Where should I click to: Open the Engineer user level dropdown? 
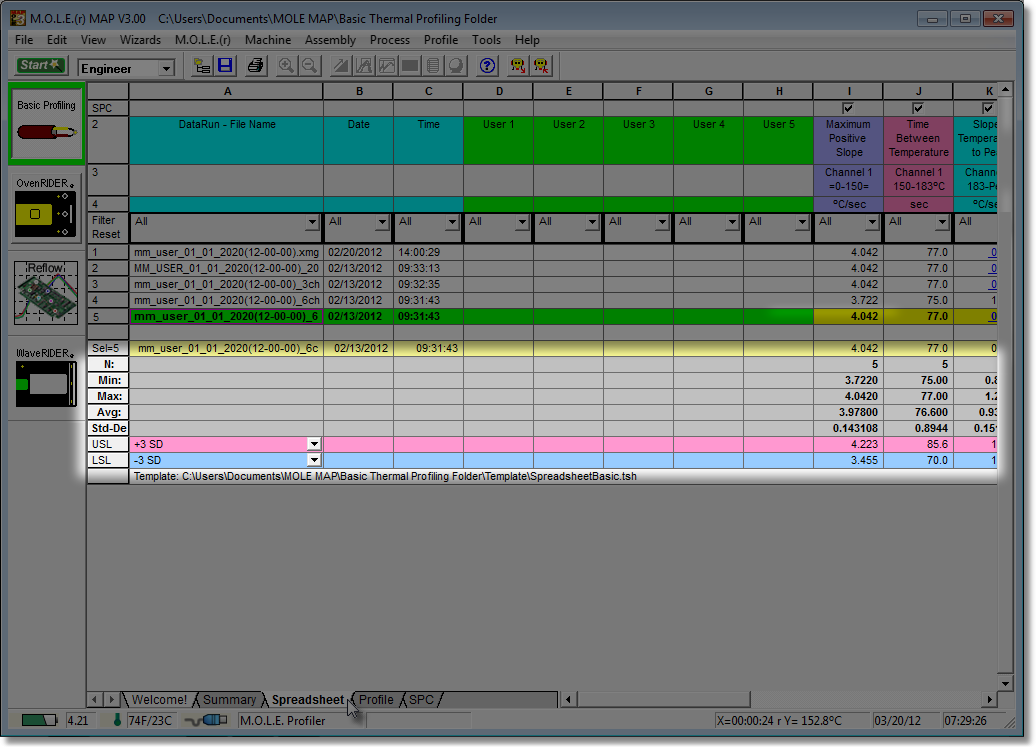166,68
